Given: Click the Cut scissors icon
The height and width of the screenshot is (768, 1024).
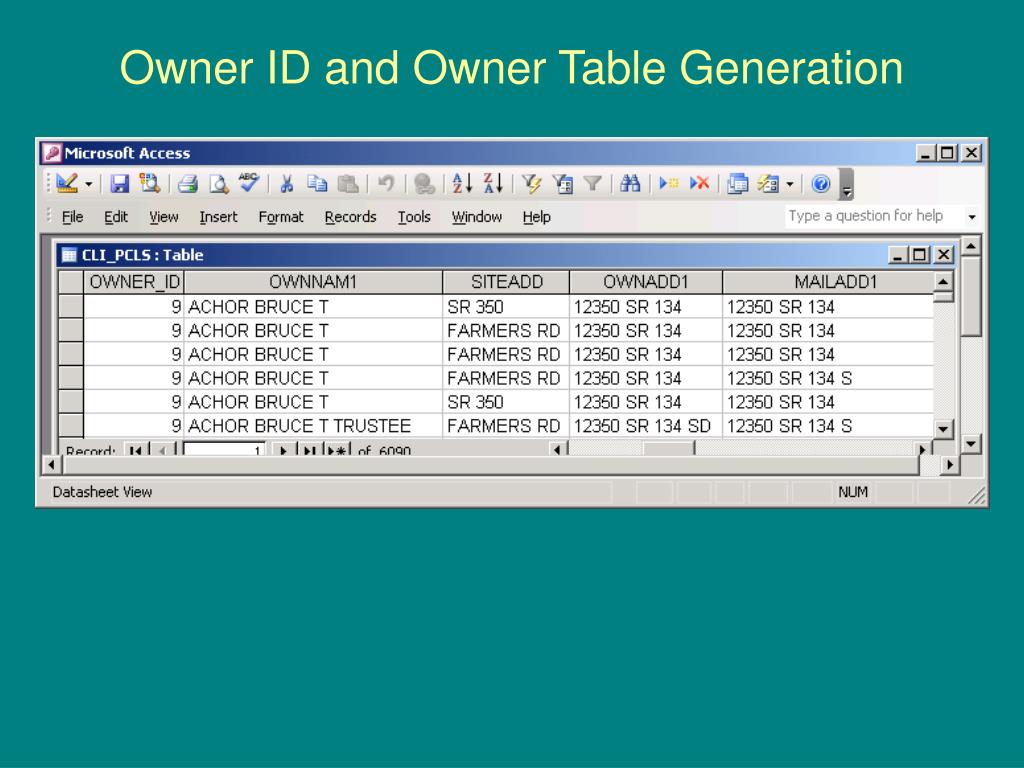Looking at the screenshot, I should [x=286, y=184].
